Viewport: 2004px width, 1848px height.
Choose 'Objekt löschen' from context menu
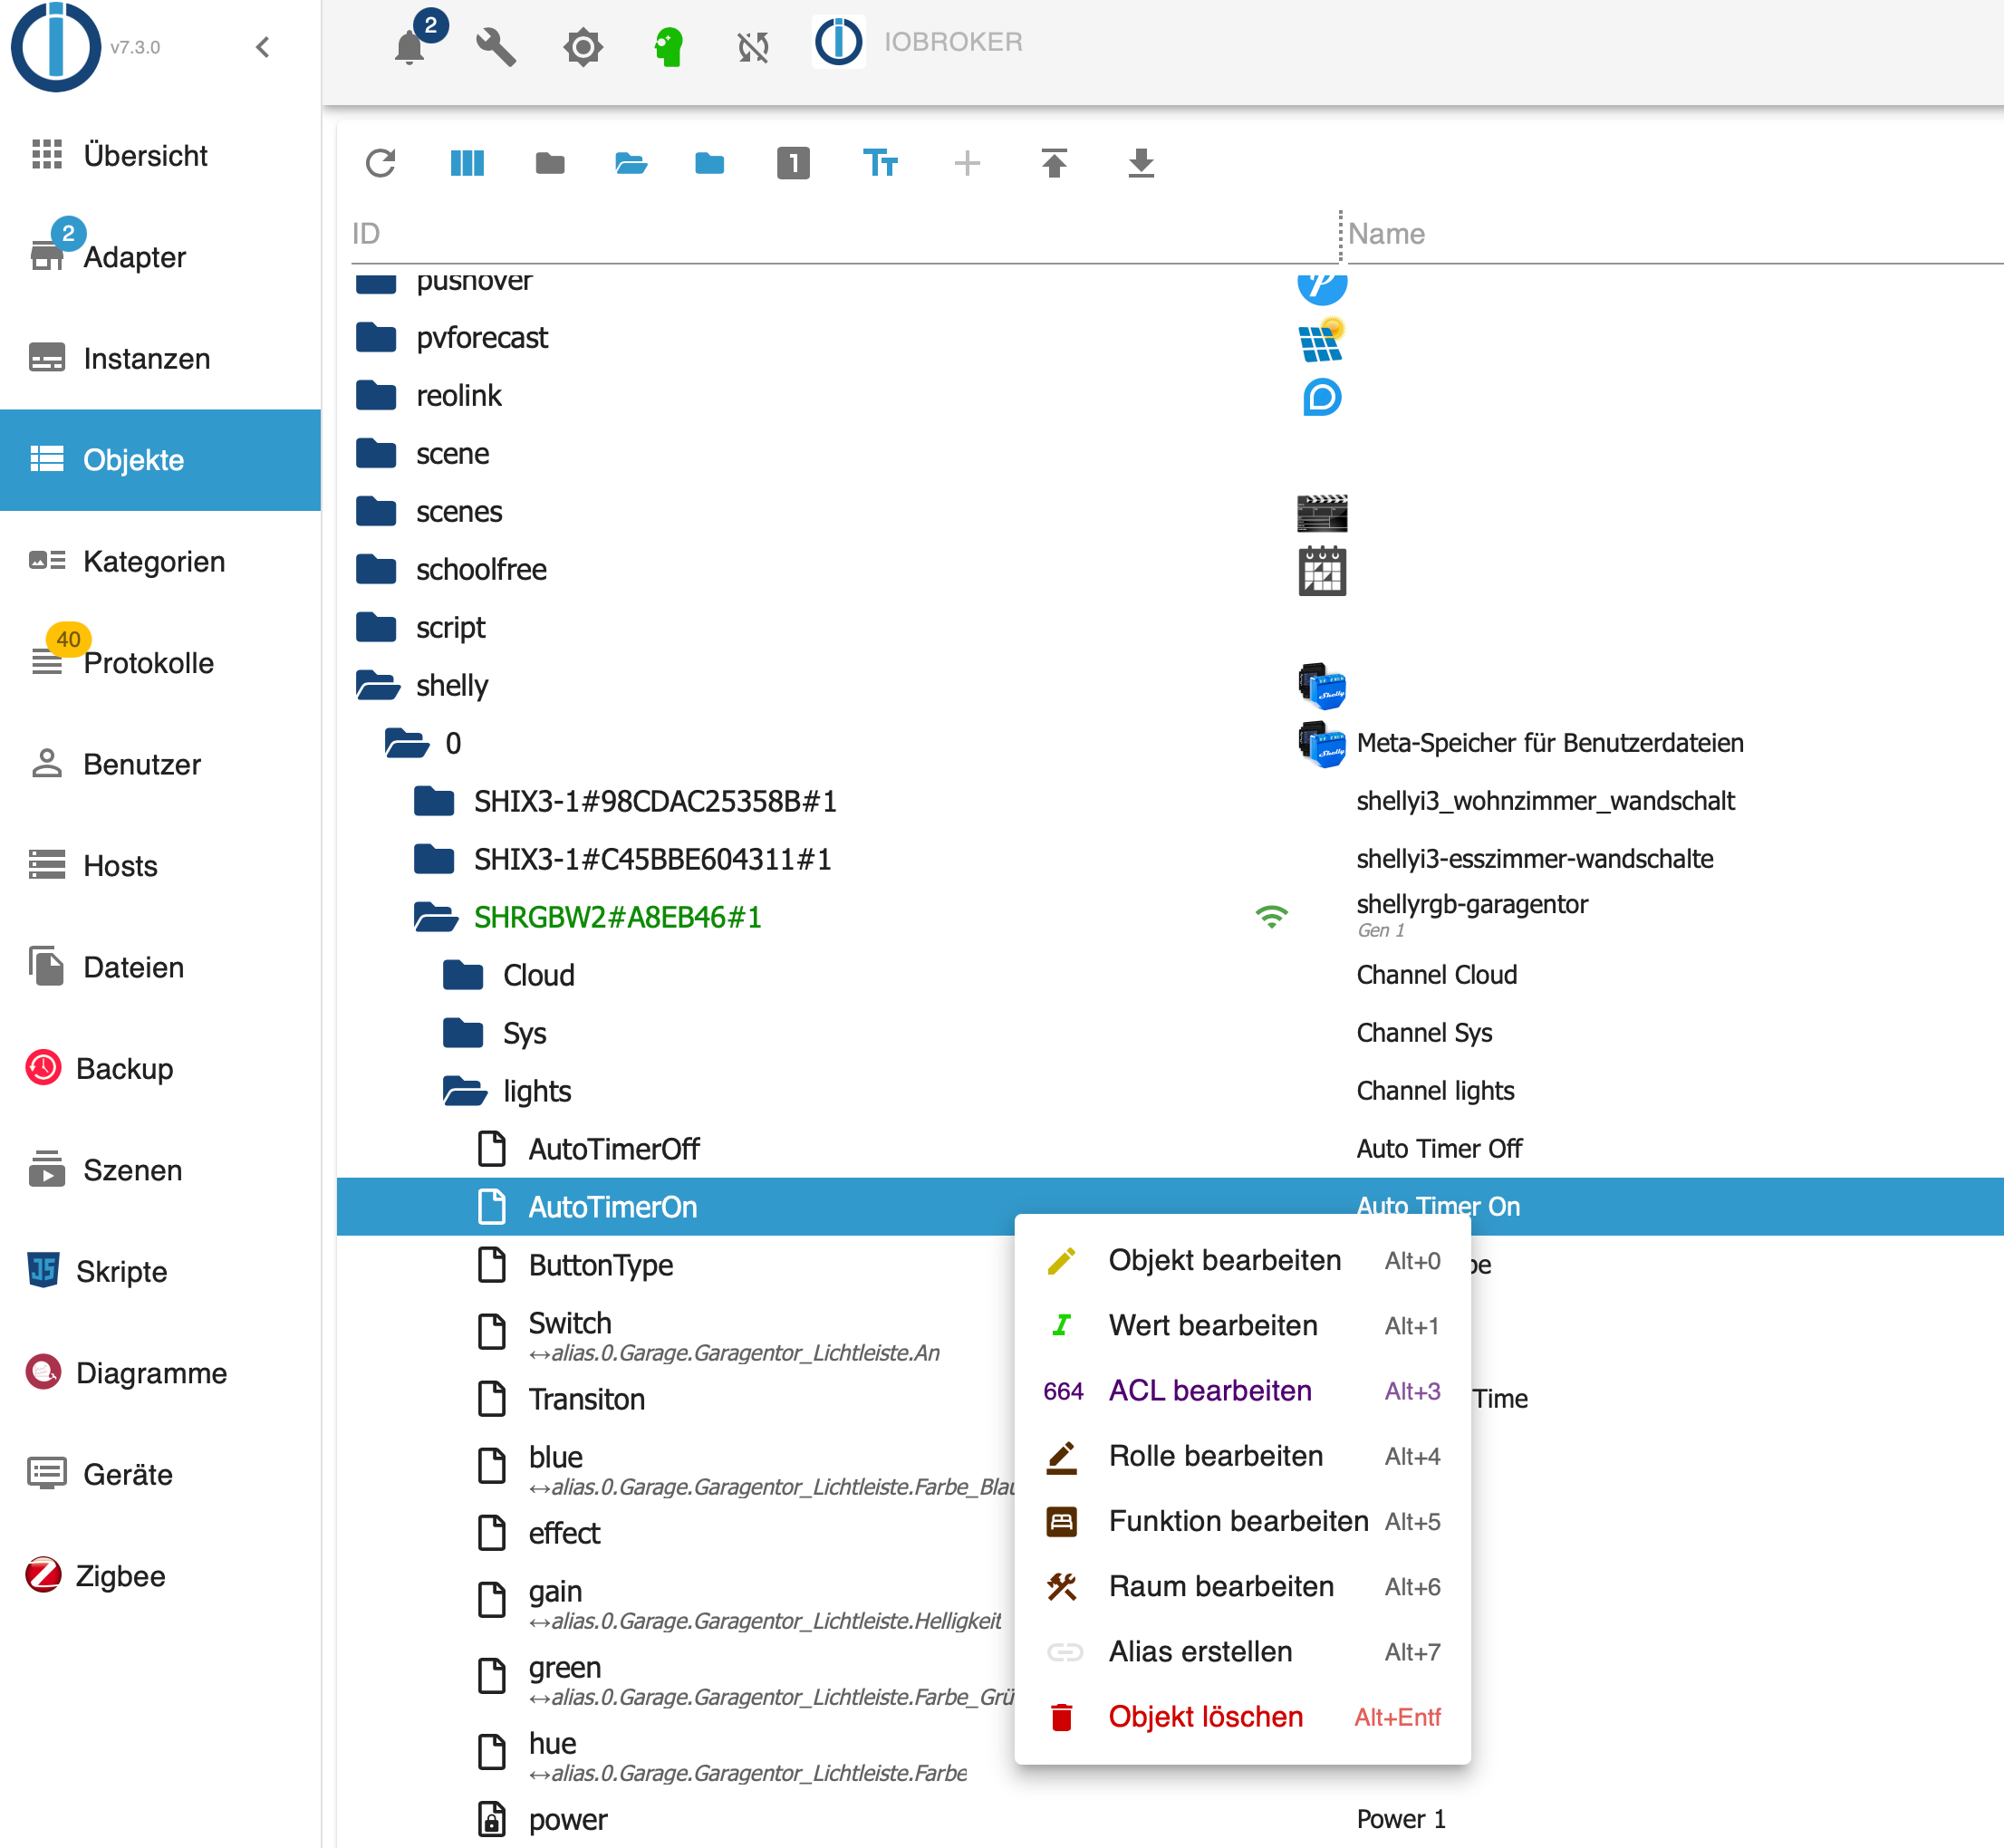(1205, 1717)
